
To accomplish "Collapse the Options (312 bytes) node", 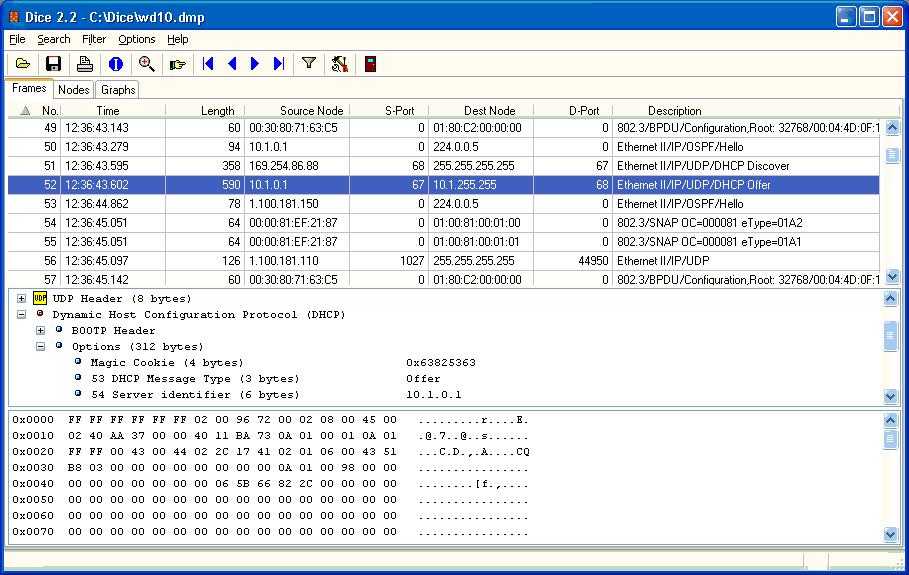I will click(41, 346).
